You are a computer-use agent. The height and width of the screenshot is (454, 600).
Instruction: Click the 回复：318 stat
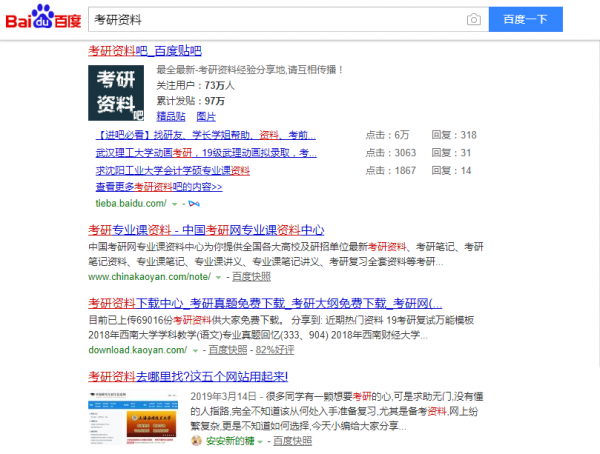(x=454, y=135)
